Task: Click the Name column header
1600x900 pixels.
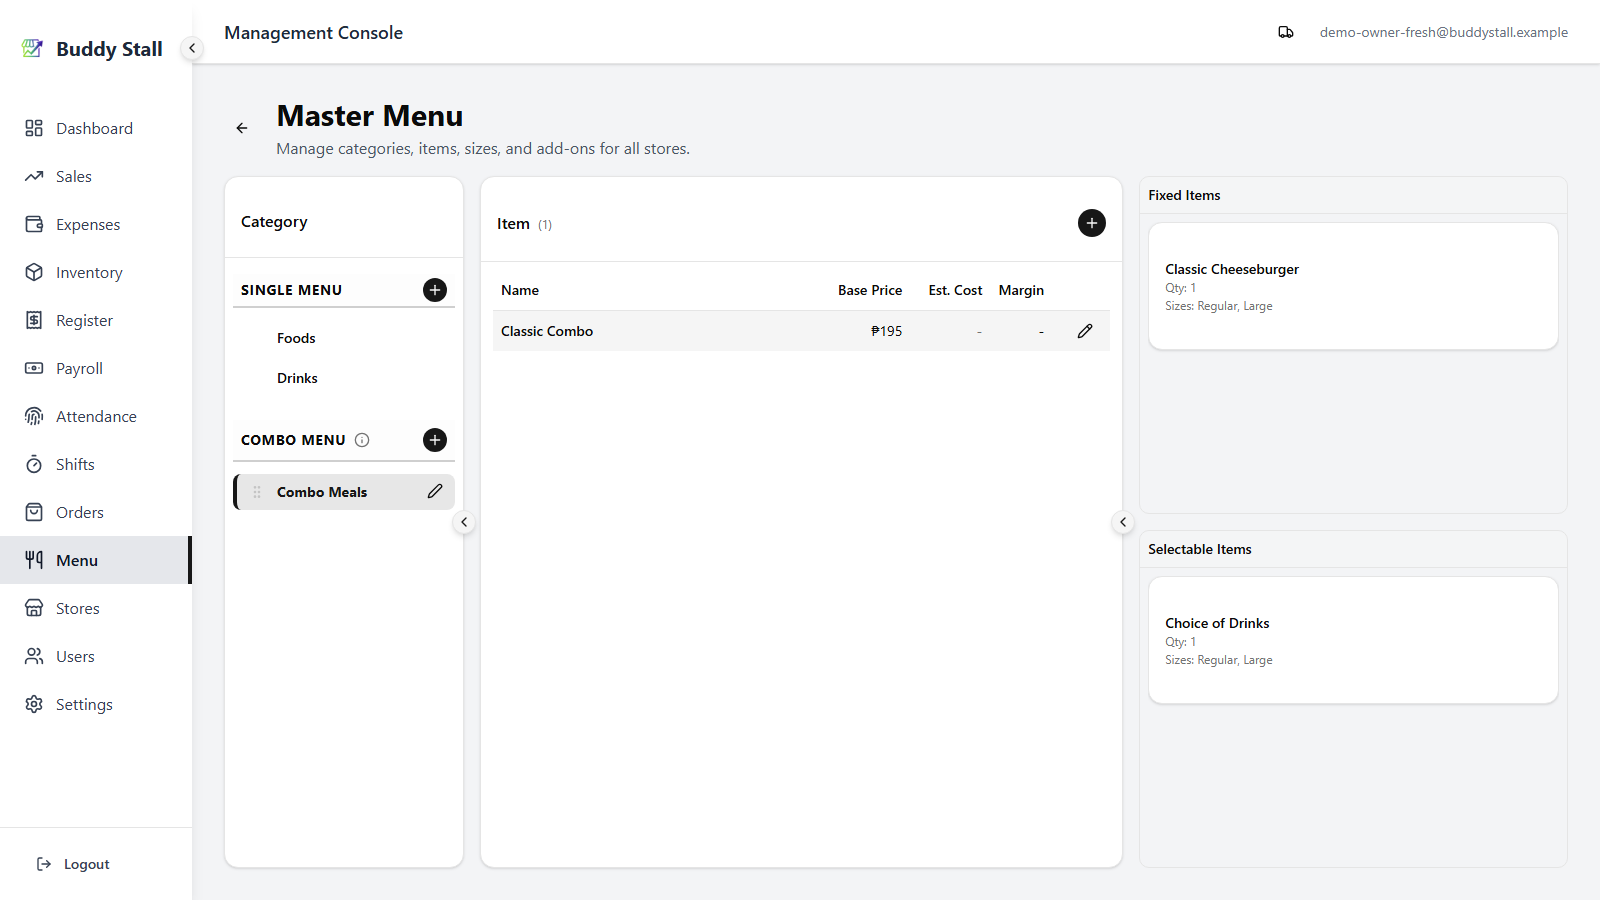Action: point(520,290)
